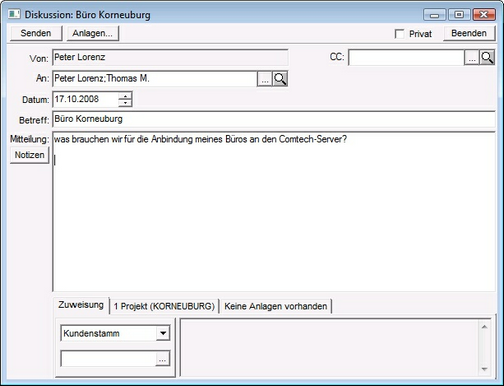This screenshot has width=504, height=386.
Task: Maximize the Diskussion window
Action: point(459,15)
